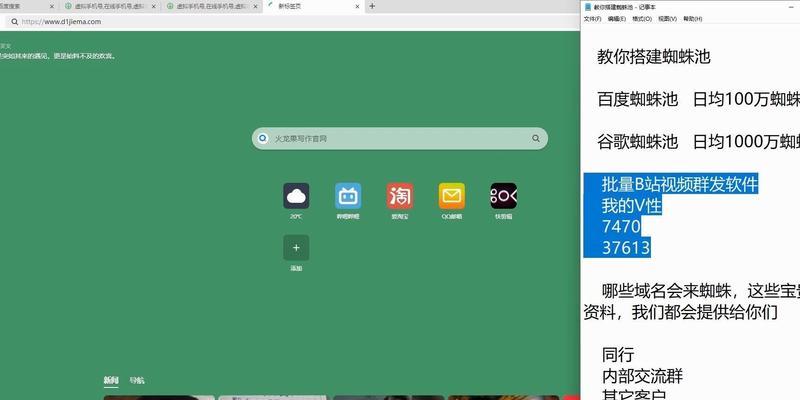Open the Bilibili shortcut icon
This screenshot has width=800, height=400.
[348, 196]
